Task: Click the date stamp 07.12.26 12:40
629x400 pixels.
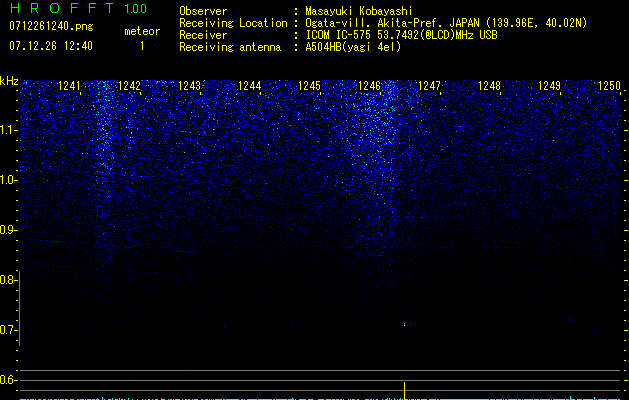Action: (51, 46)
